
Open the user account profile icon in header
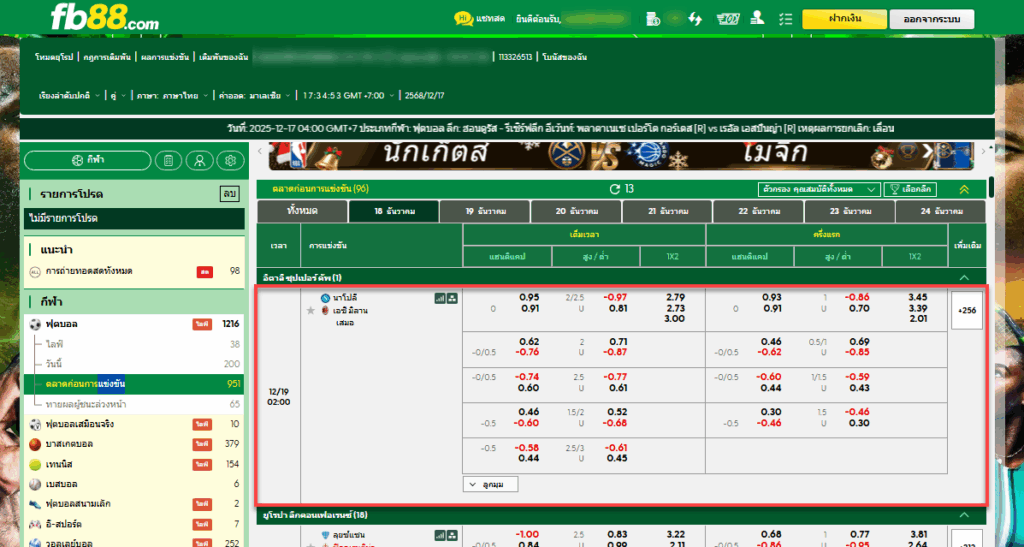click(758, 18)
